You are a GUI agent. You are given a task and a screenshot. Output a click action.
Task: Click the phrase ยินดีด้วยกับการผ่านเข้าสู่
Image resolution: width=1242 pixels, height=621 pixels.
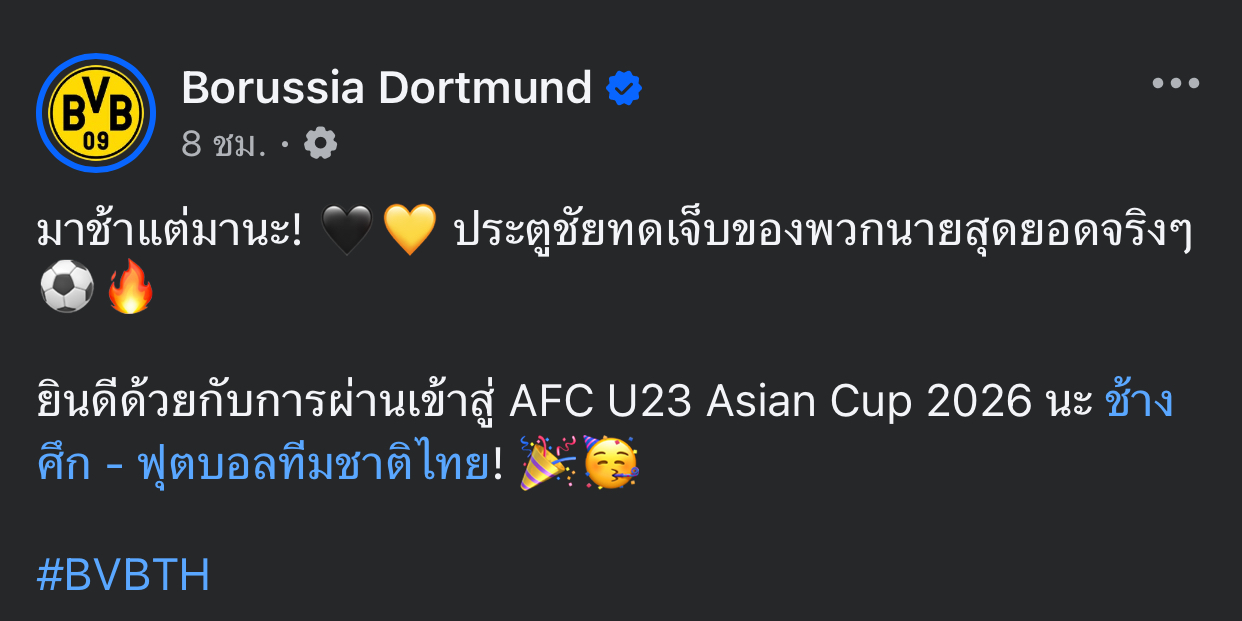pyautogui.click(x=267, y=403)
